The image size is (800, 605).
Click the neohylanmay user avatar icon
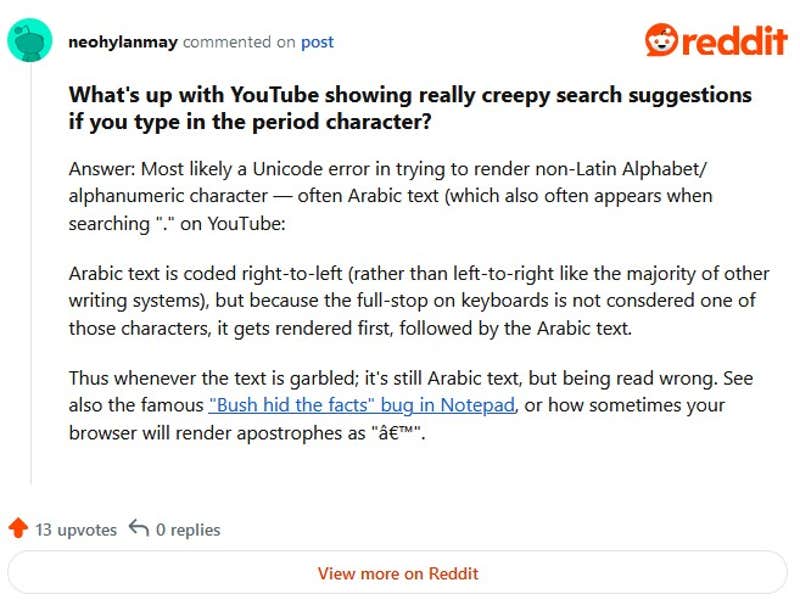(30, 41)
